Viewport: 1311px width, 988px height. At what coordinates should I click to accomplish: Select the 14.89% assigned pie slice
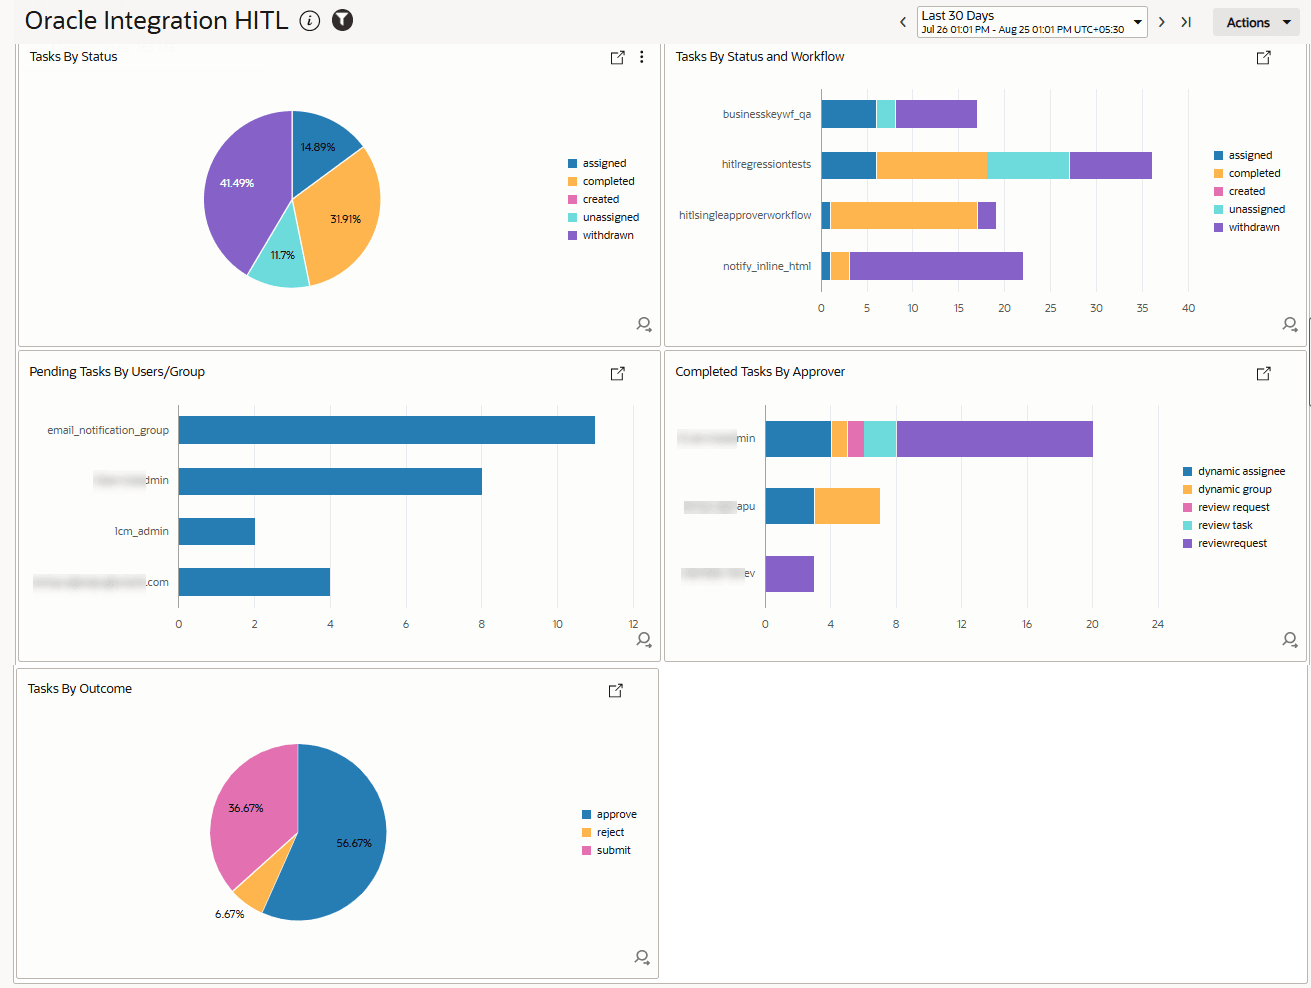pos(320,148)
